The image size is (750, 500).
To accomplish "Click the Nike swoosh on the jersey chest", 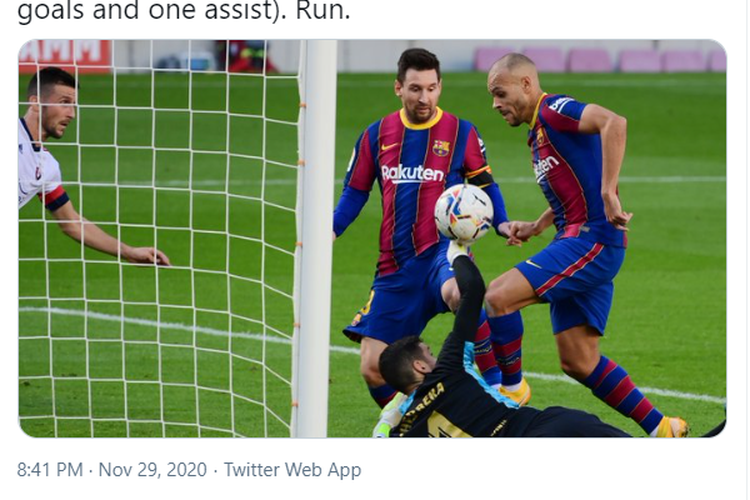I will 389,146.
